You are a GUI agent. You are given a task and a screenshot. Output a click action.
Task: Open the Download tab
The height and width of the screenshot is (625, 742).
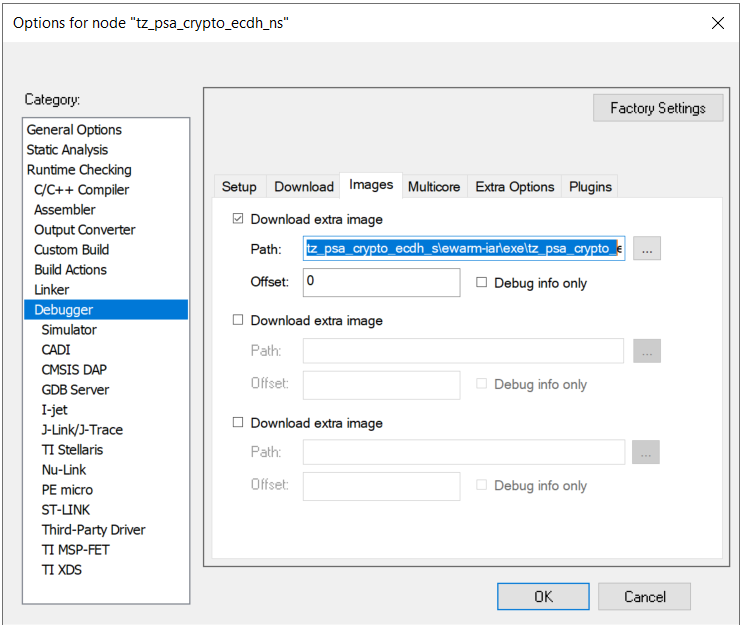point(303,187)
